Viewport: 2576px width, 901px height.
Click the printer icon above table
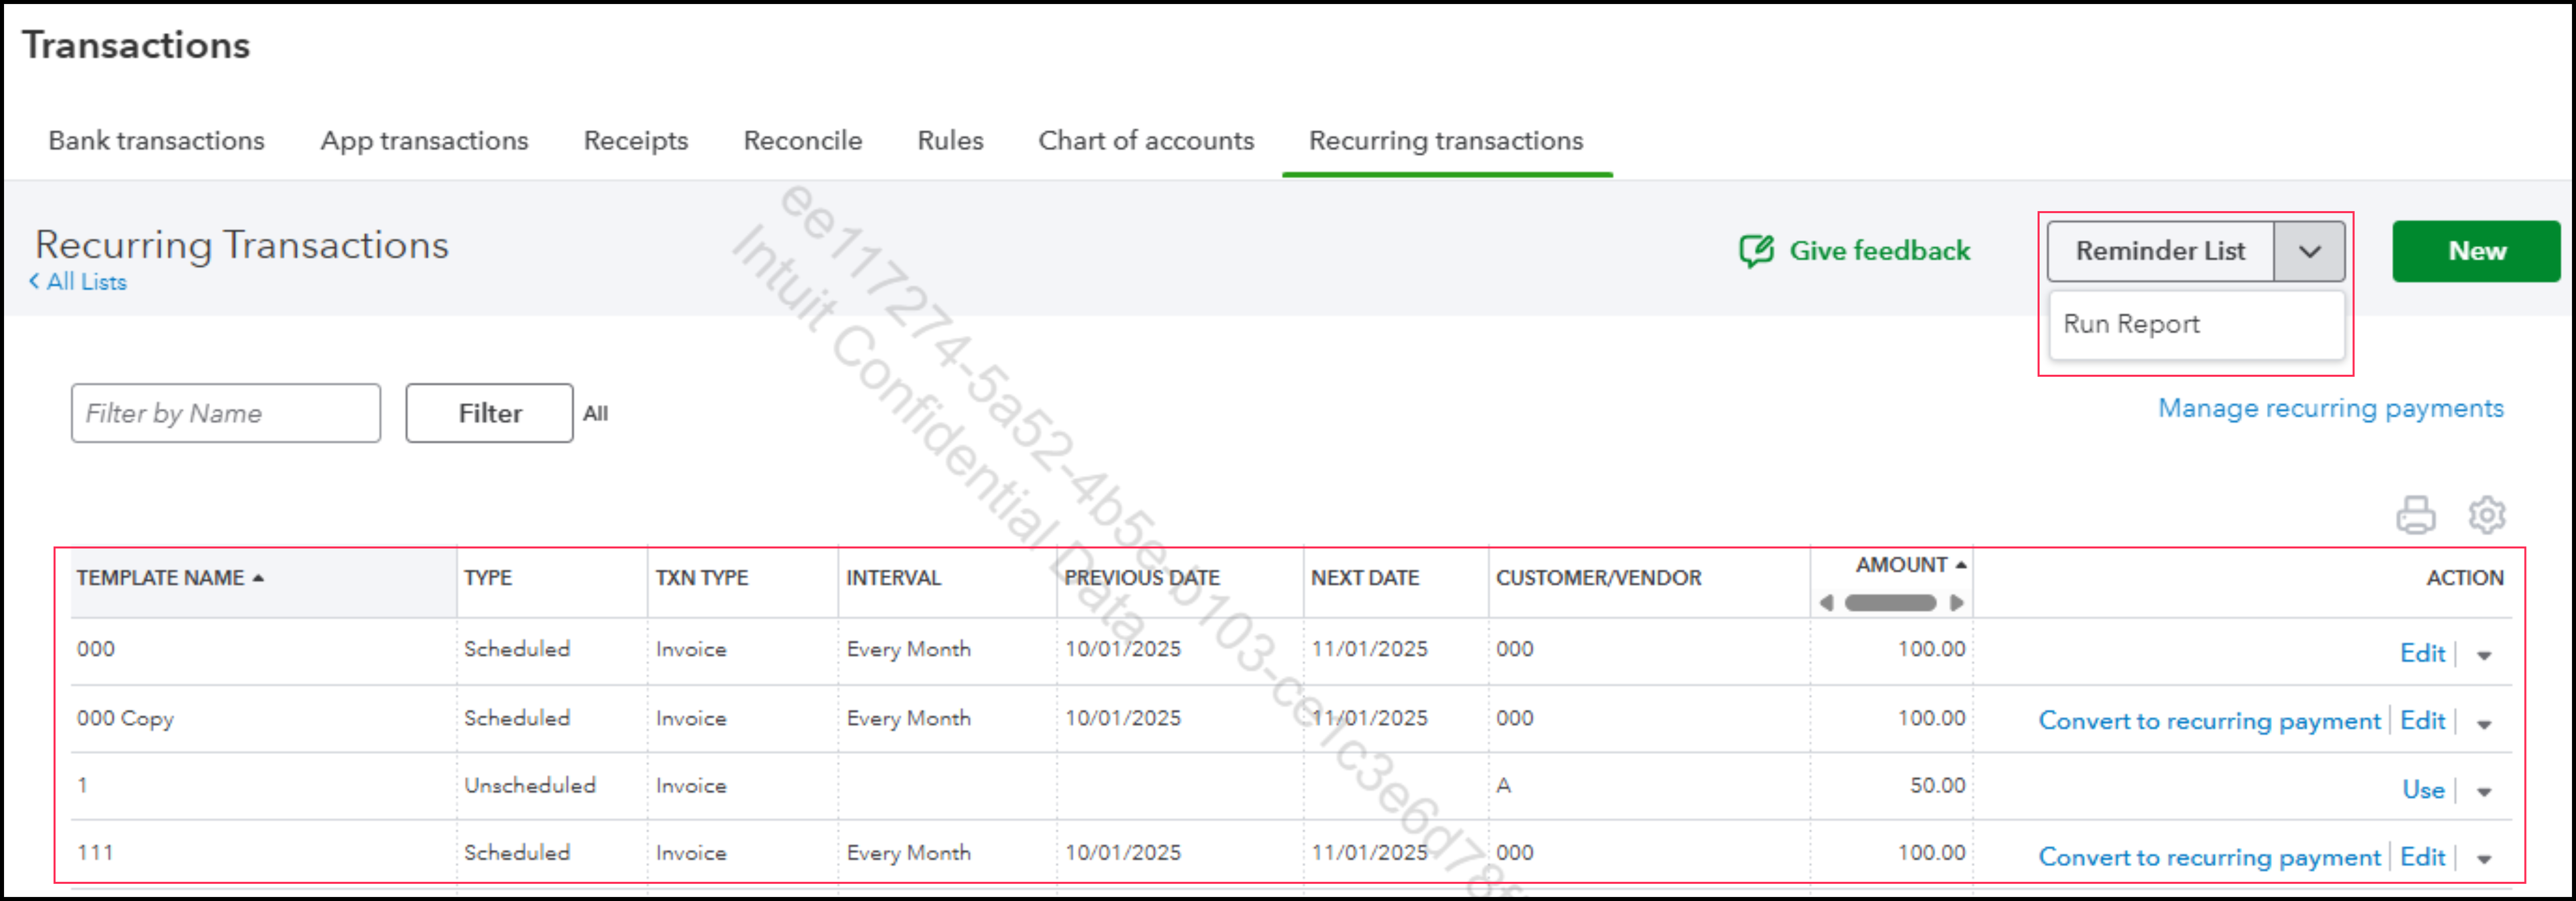pos(2415,515)
